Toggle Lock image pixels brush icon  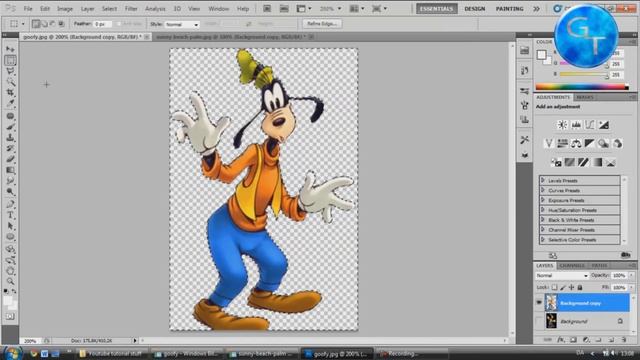(x=563, y=287)
